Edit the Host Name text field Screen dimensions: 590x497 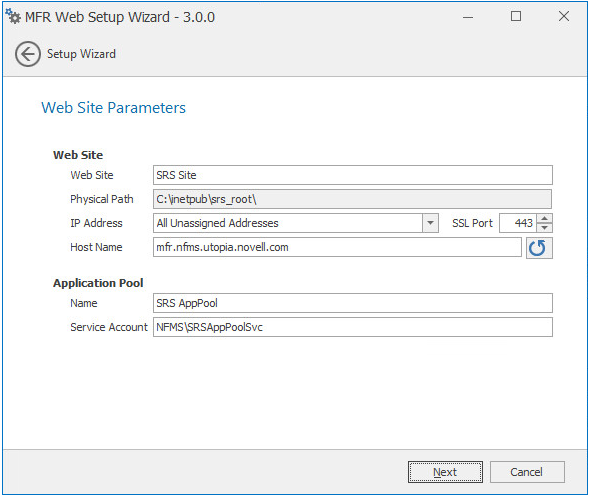point(337,247)
